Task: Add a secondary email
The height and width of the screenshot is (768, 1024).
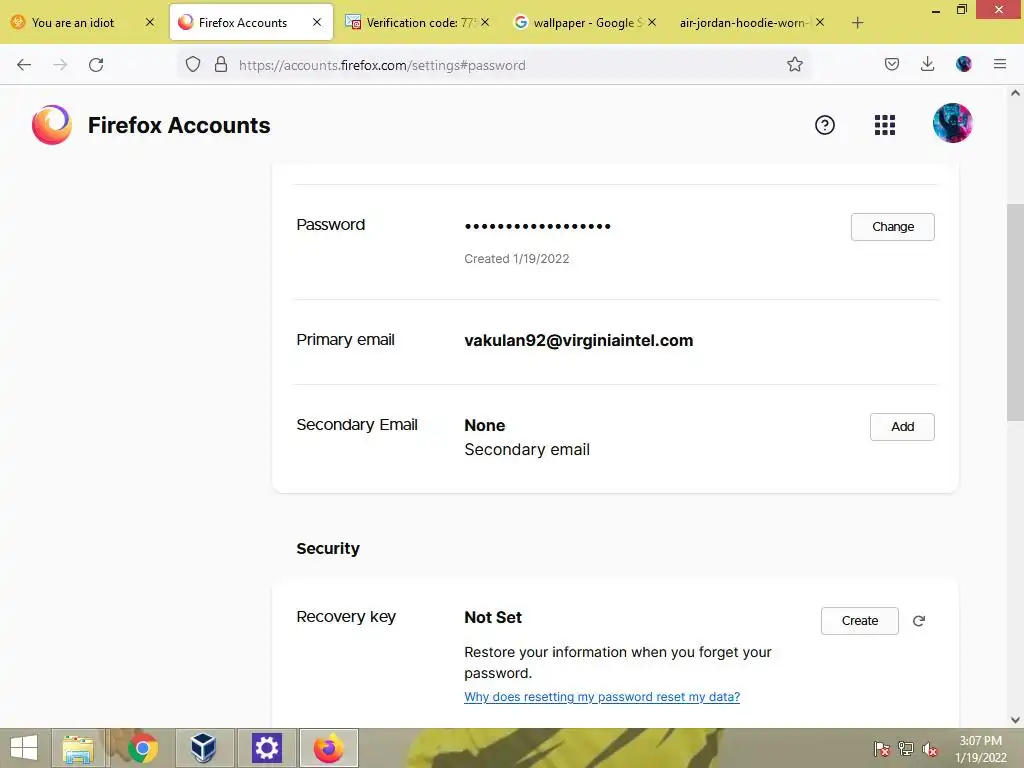Action: point(902,427)
